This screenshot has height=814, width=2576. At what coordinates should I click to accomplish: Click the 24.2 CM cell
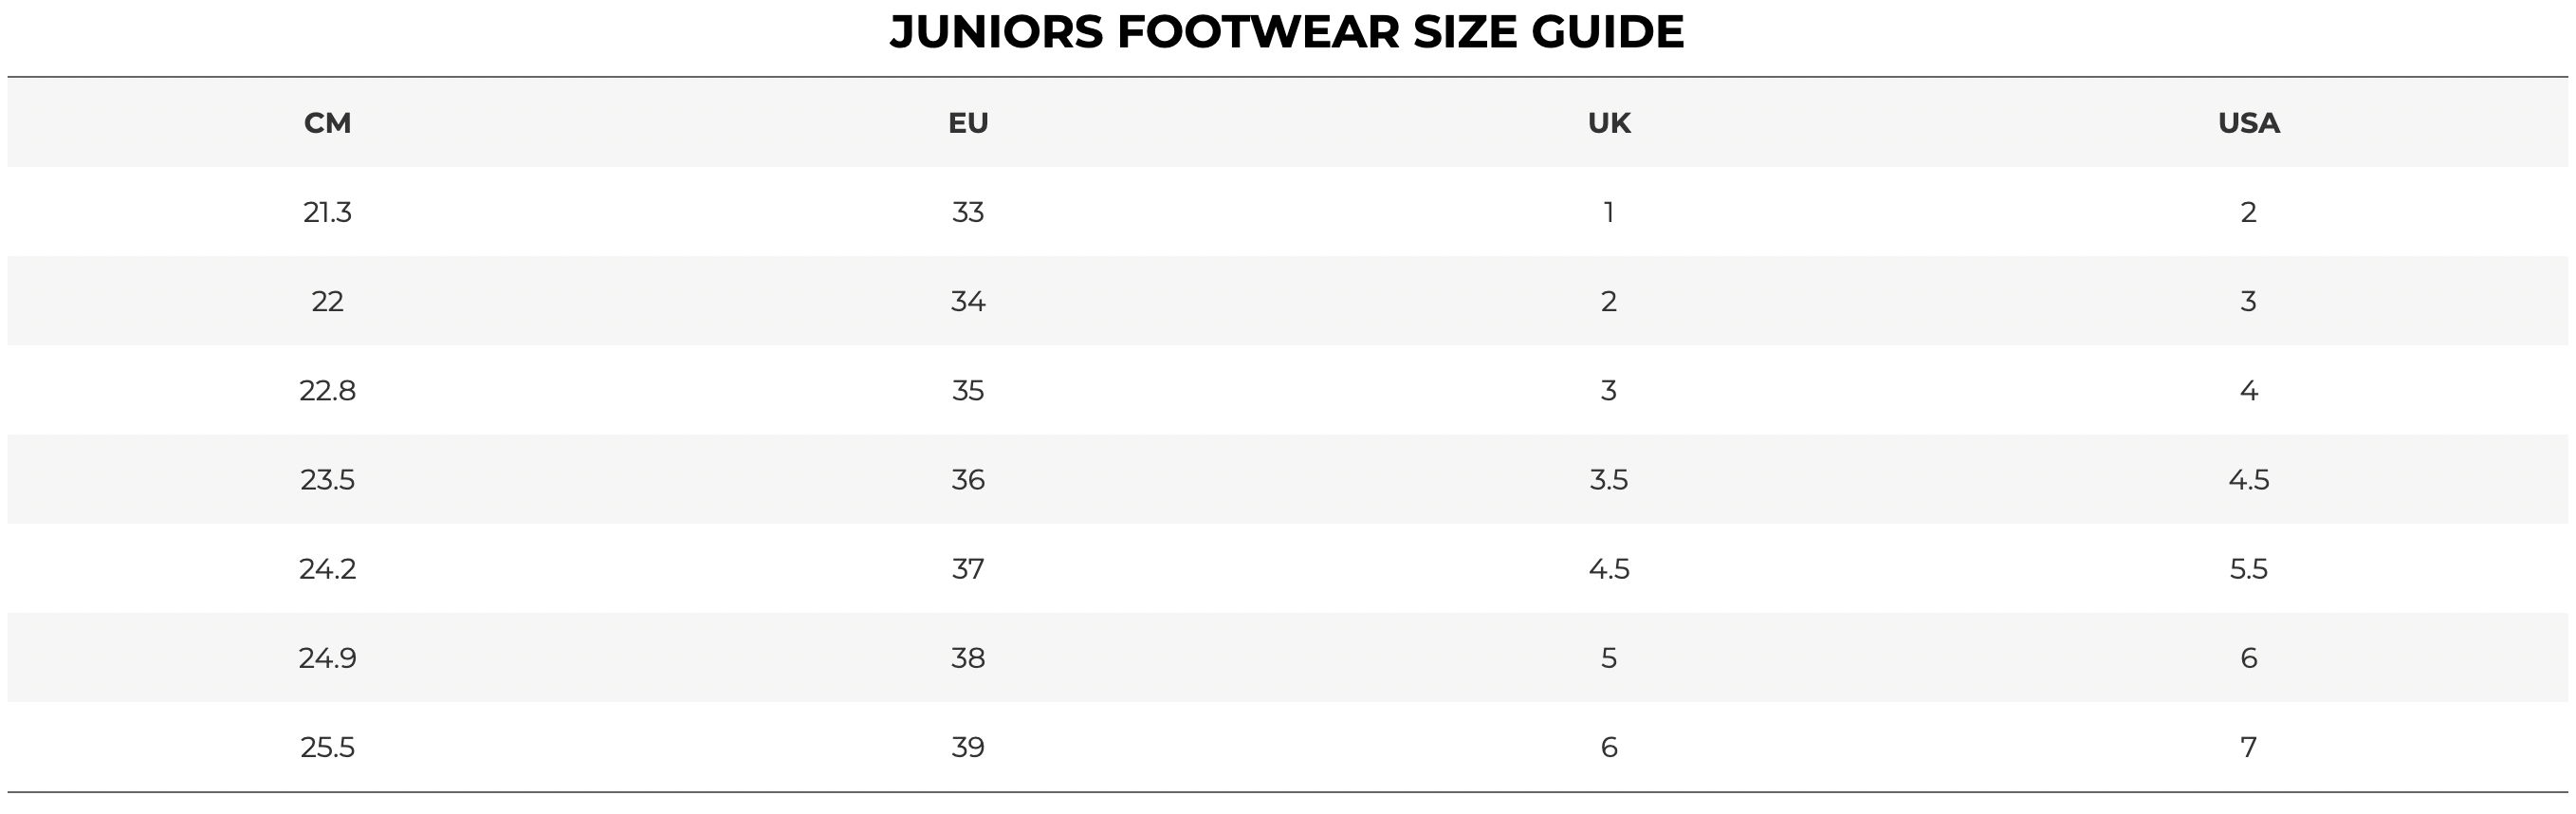point(327,569)
